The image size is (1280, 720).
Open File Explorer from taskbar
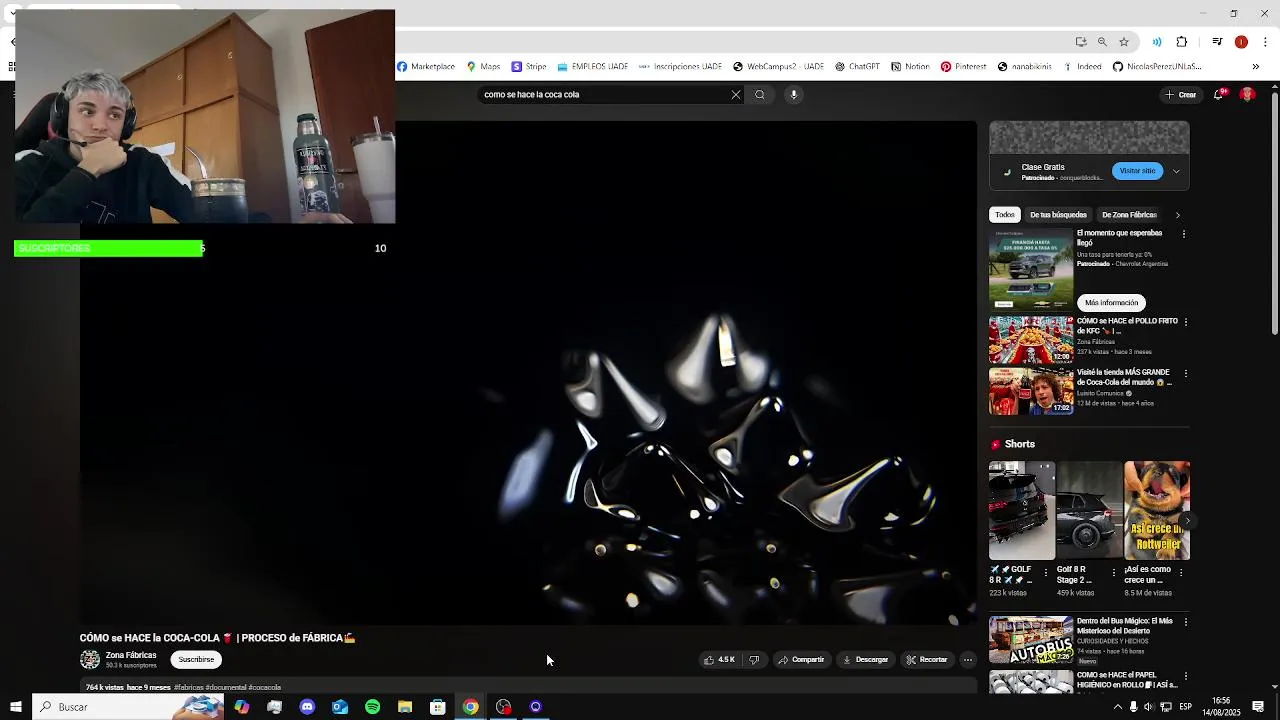[405, 707]
